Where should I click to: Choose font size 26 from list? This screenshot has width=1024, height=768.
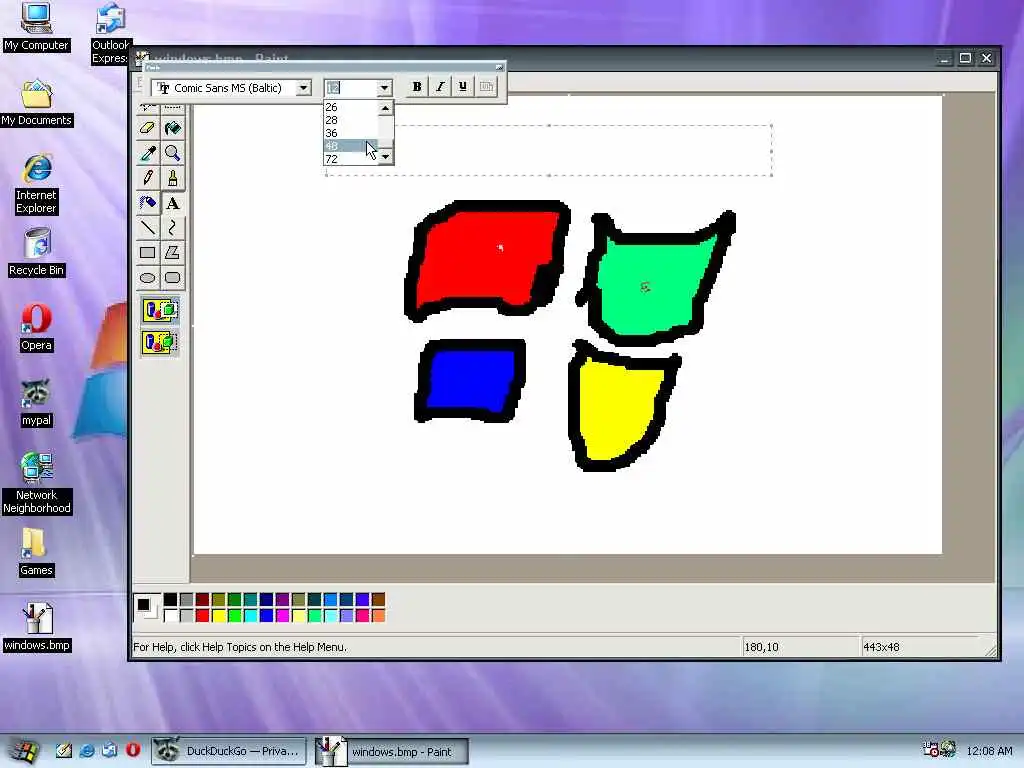(x=351, y=107)
